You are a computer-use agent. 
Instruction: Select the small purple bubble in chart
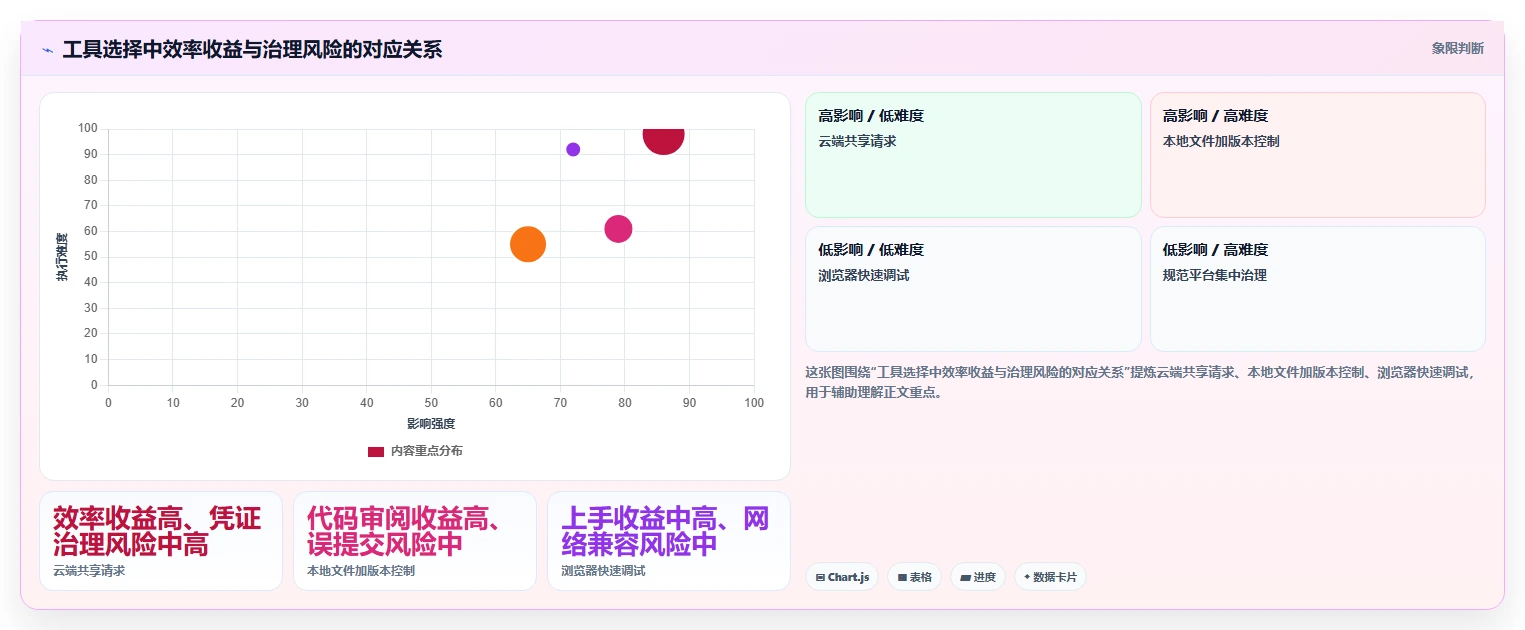(x=573, y=149)
